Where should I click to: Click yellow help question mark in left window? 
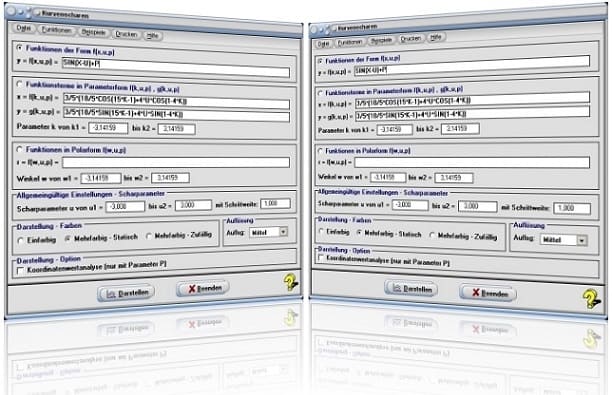[x=291, y=282]
